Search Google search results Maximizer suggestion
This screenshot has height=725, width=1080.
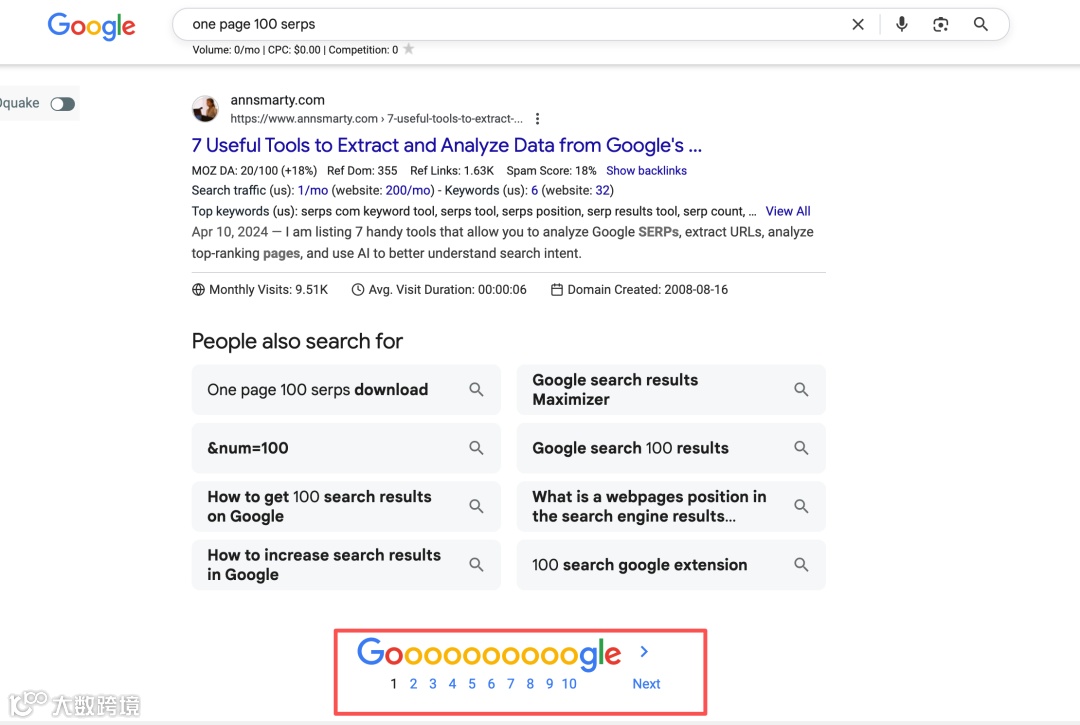tap(671, 390)
